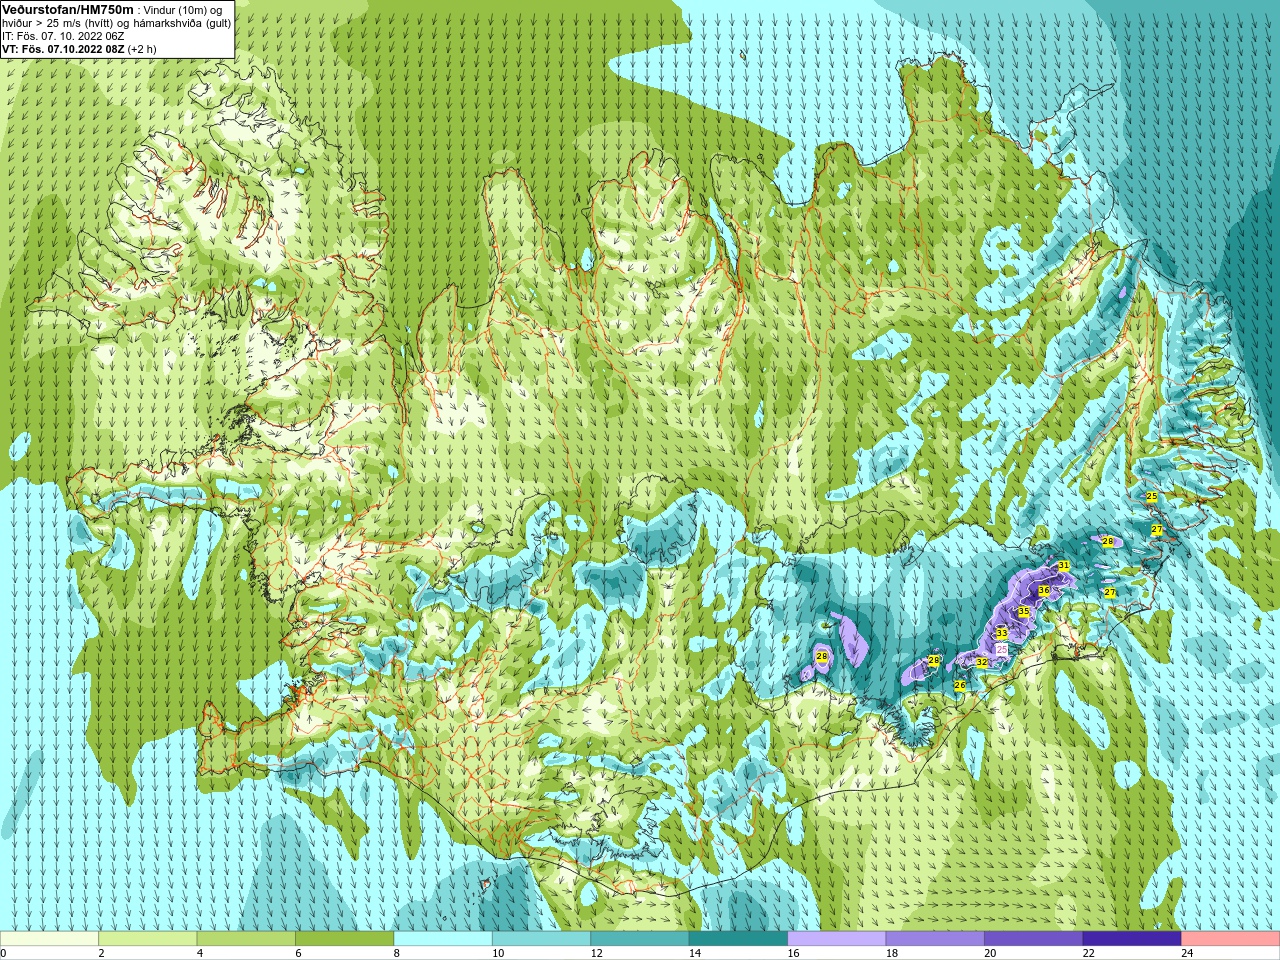Click the yellow gust label 32
The height and width of the screenshot is (960, 1280).
(x=982, y=662)
